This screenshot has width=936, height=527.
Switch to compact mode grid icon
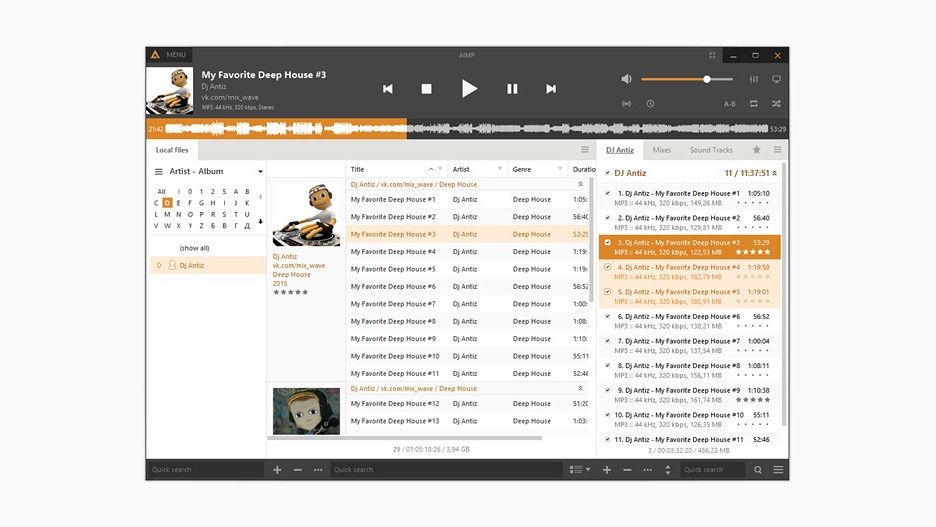(x=712, y=55)
